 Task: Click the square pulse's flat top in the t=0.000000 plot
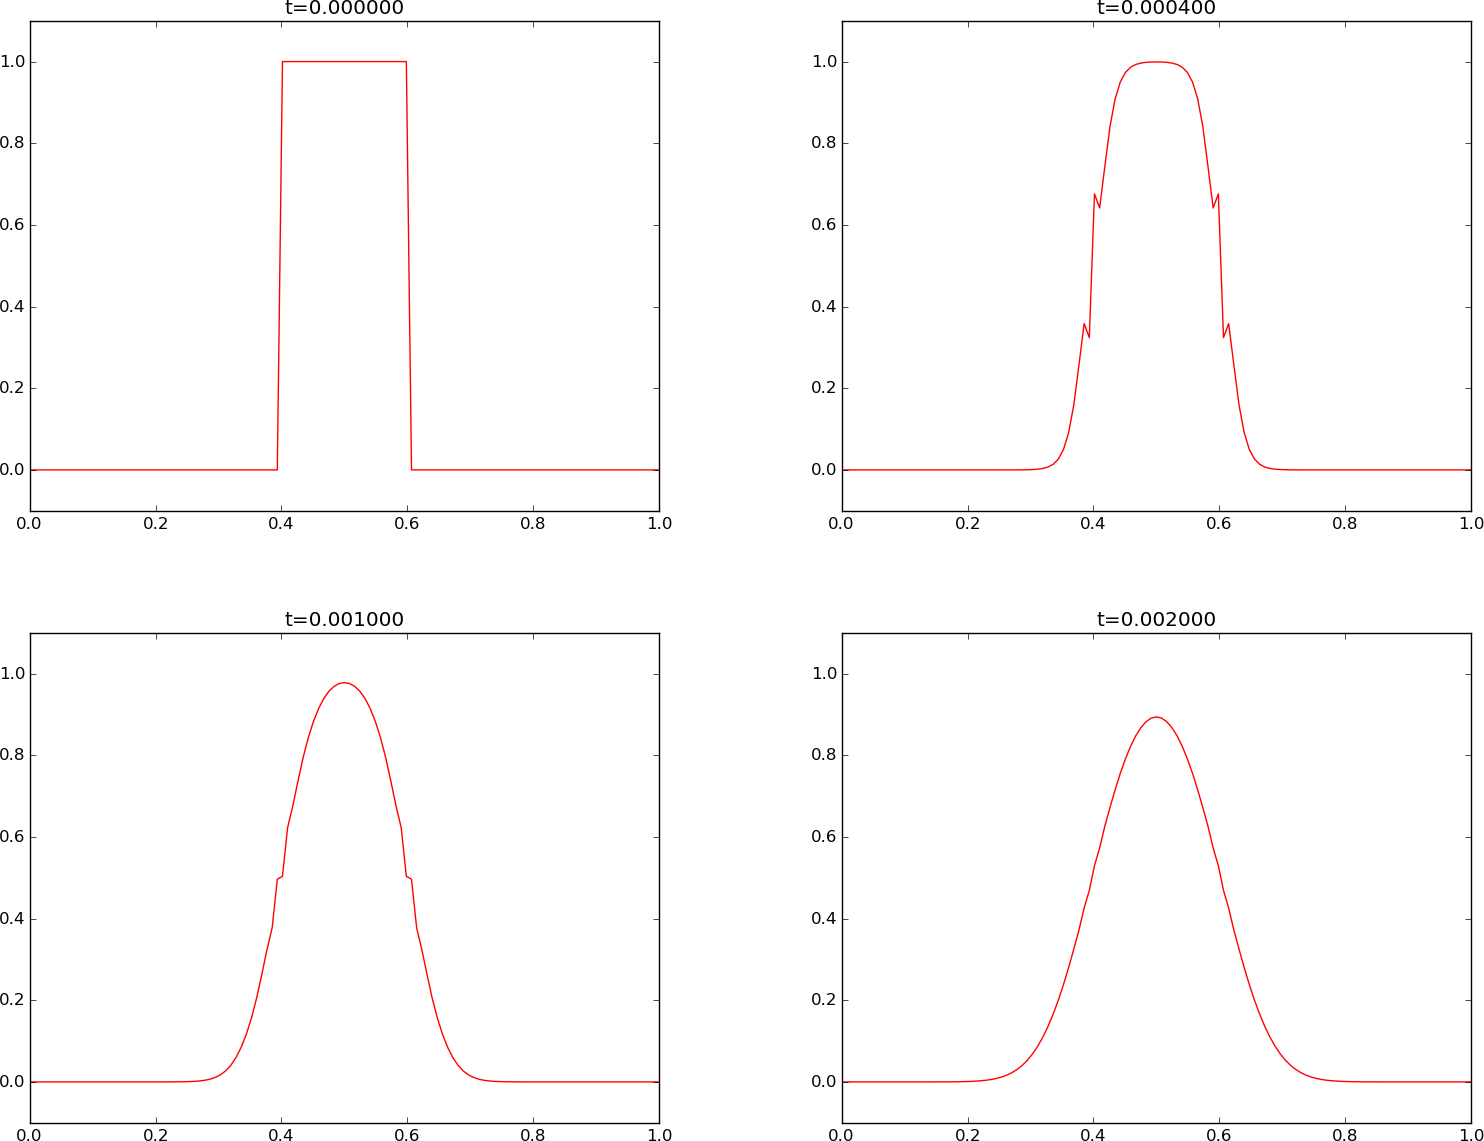(x=344, y=62)
